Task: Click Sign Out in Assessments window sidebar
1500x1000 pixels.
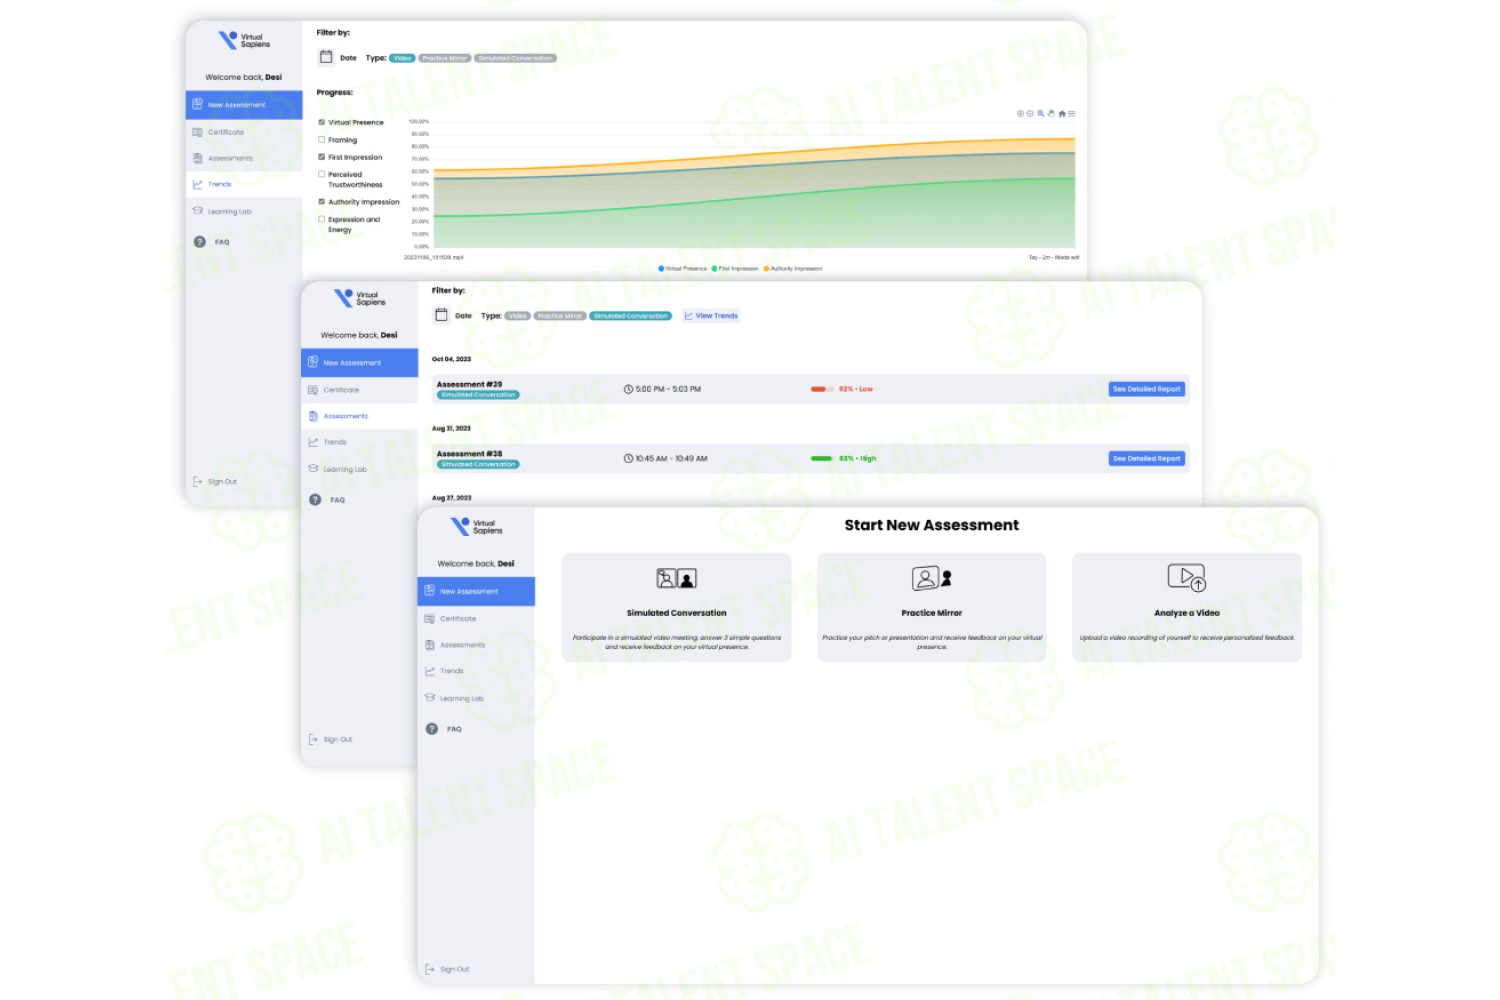Action: (331, 739)
